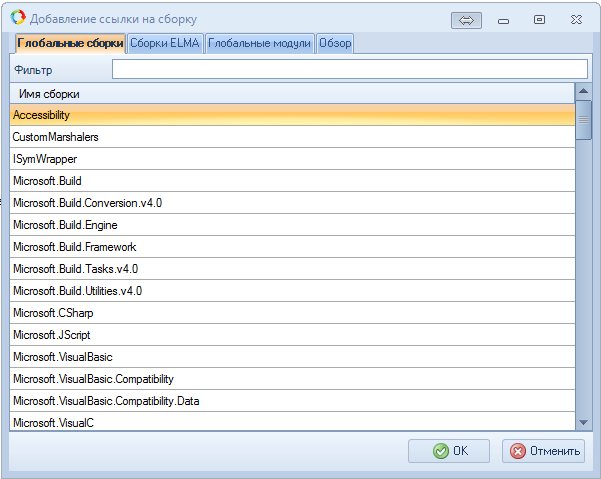Click the scrollbar down arrow
The width and height of the screenshot is (601, 479).
[x=583, y=423]
